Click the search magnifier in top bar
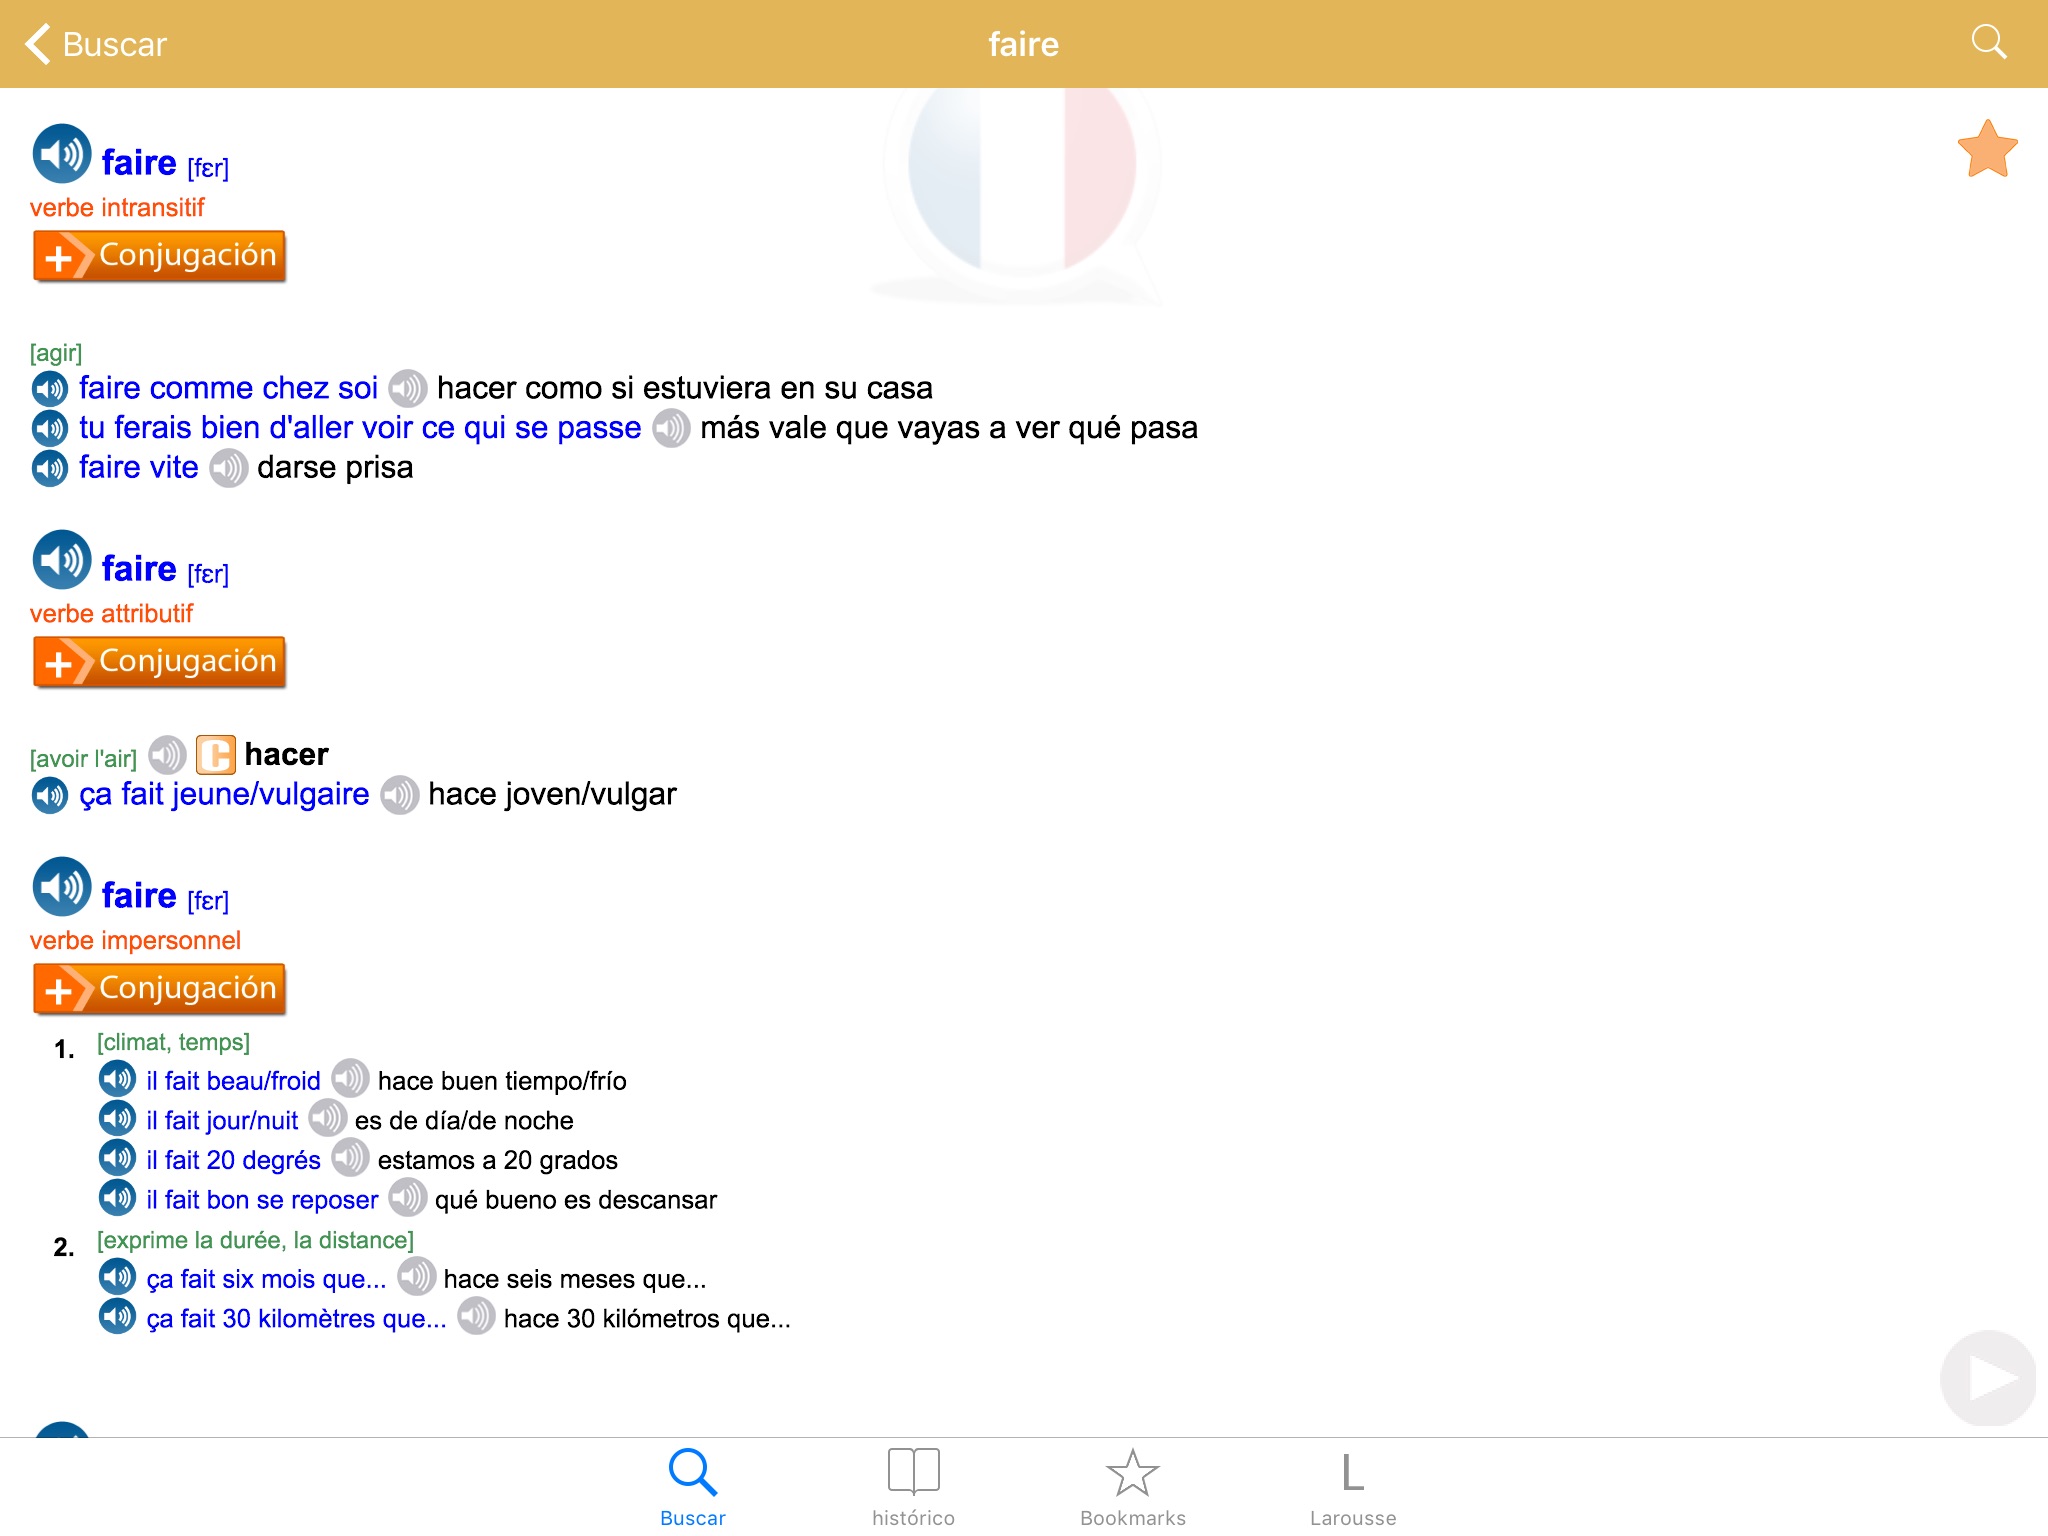2048x1536 pixels. point(1988,43)
